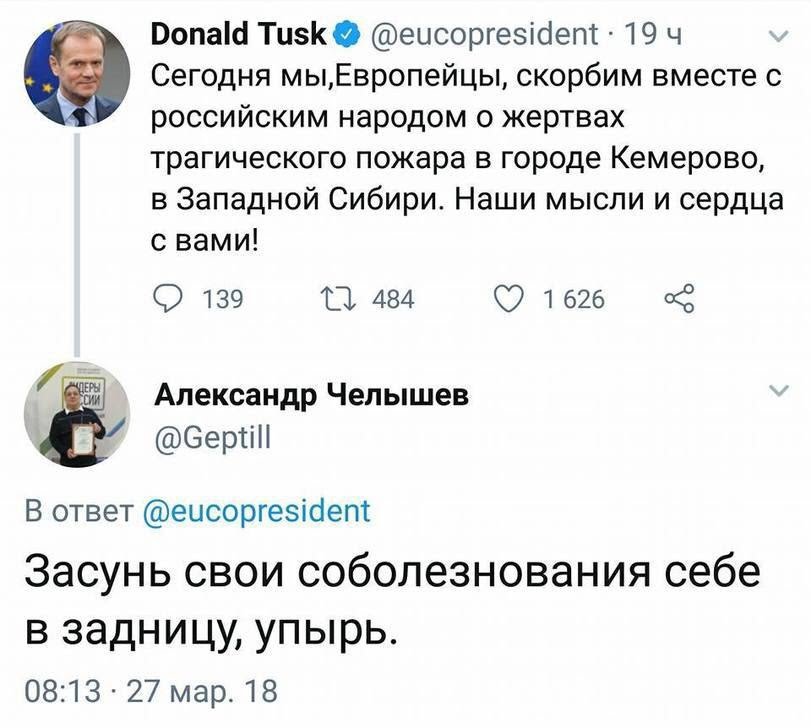Click the Александр Челышев display name

click(x=311, y=397)
